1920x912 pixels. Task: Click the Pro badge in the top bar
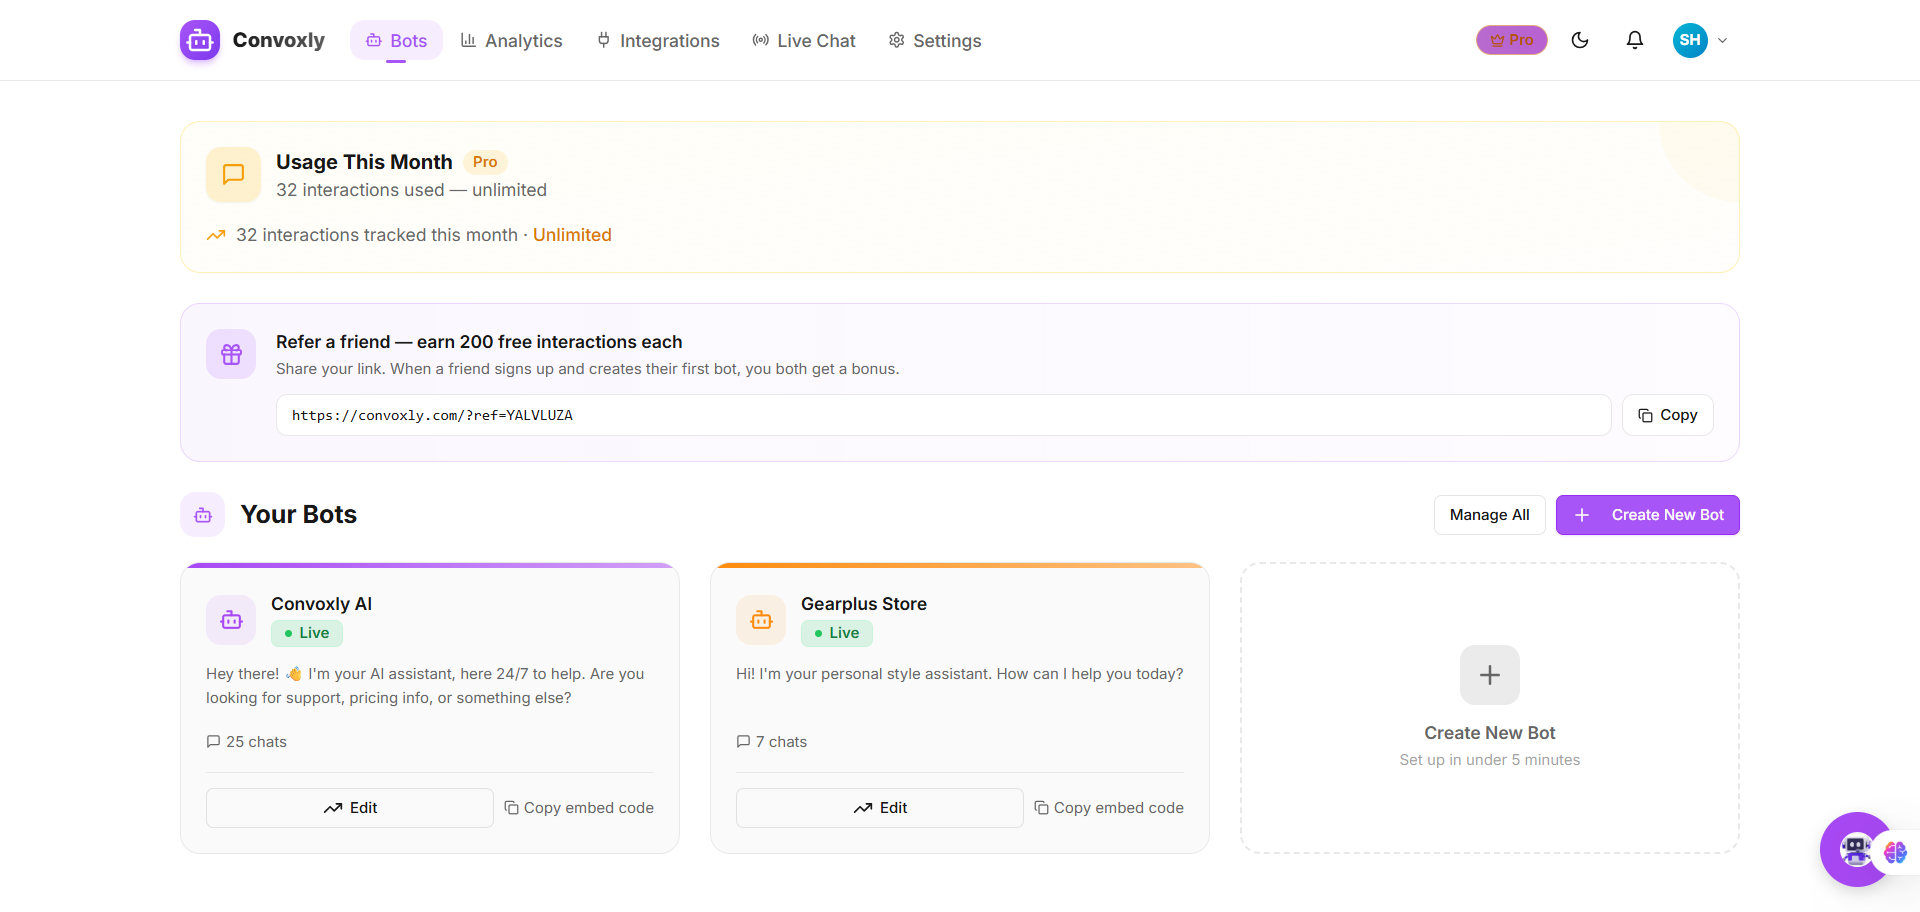coord(1511,40)
